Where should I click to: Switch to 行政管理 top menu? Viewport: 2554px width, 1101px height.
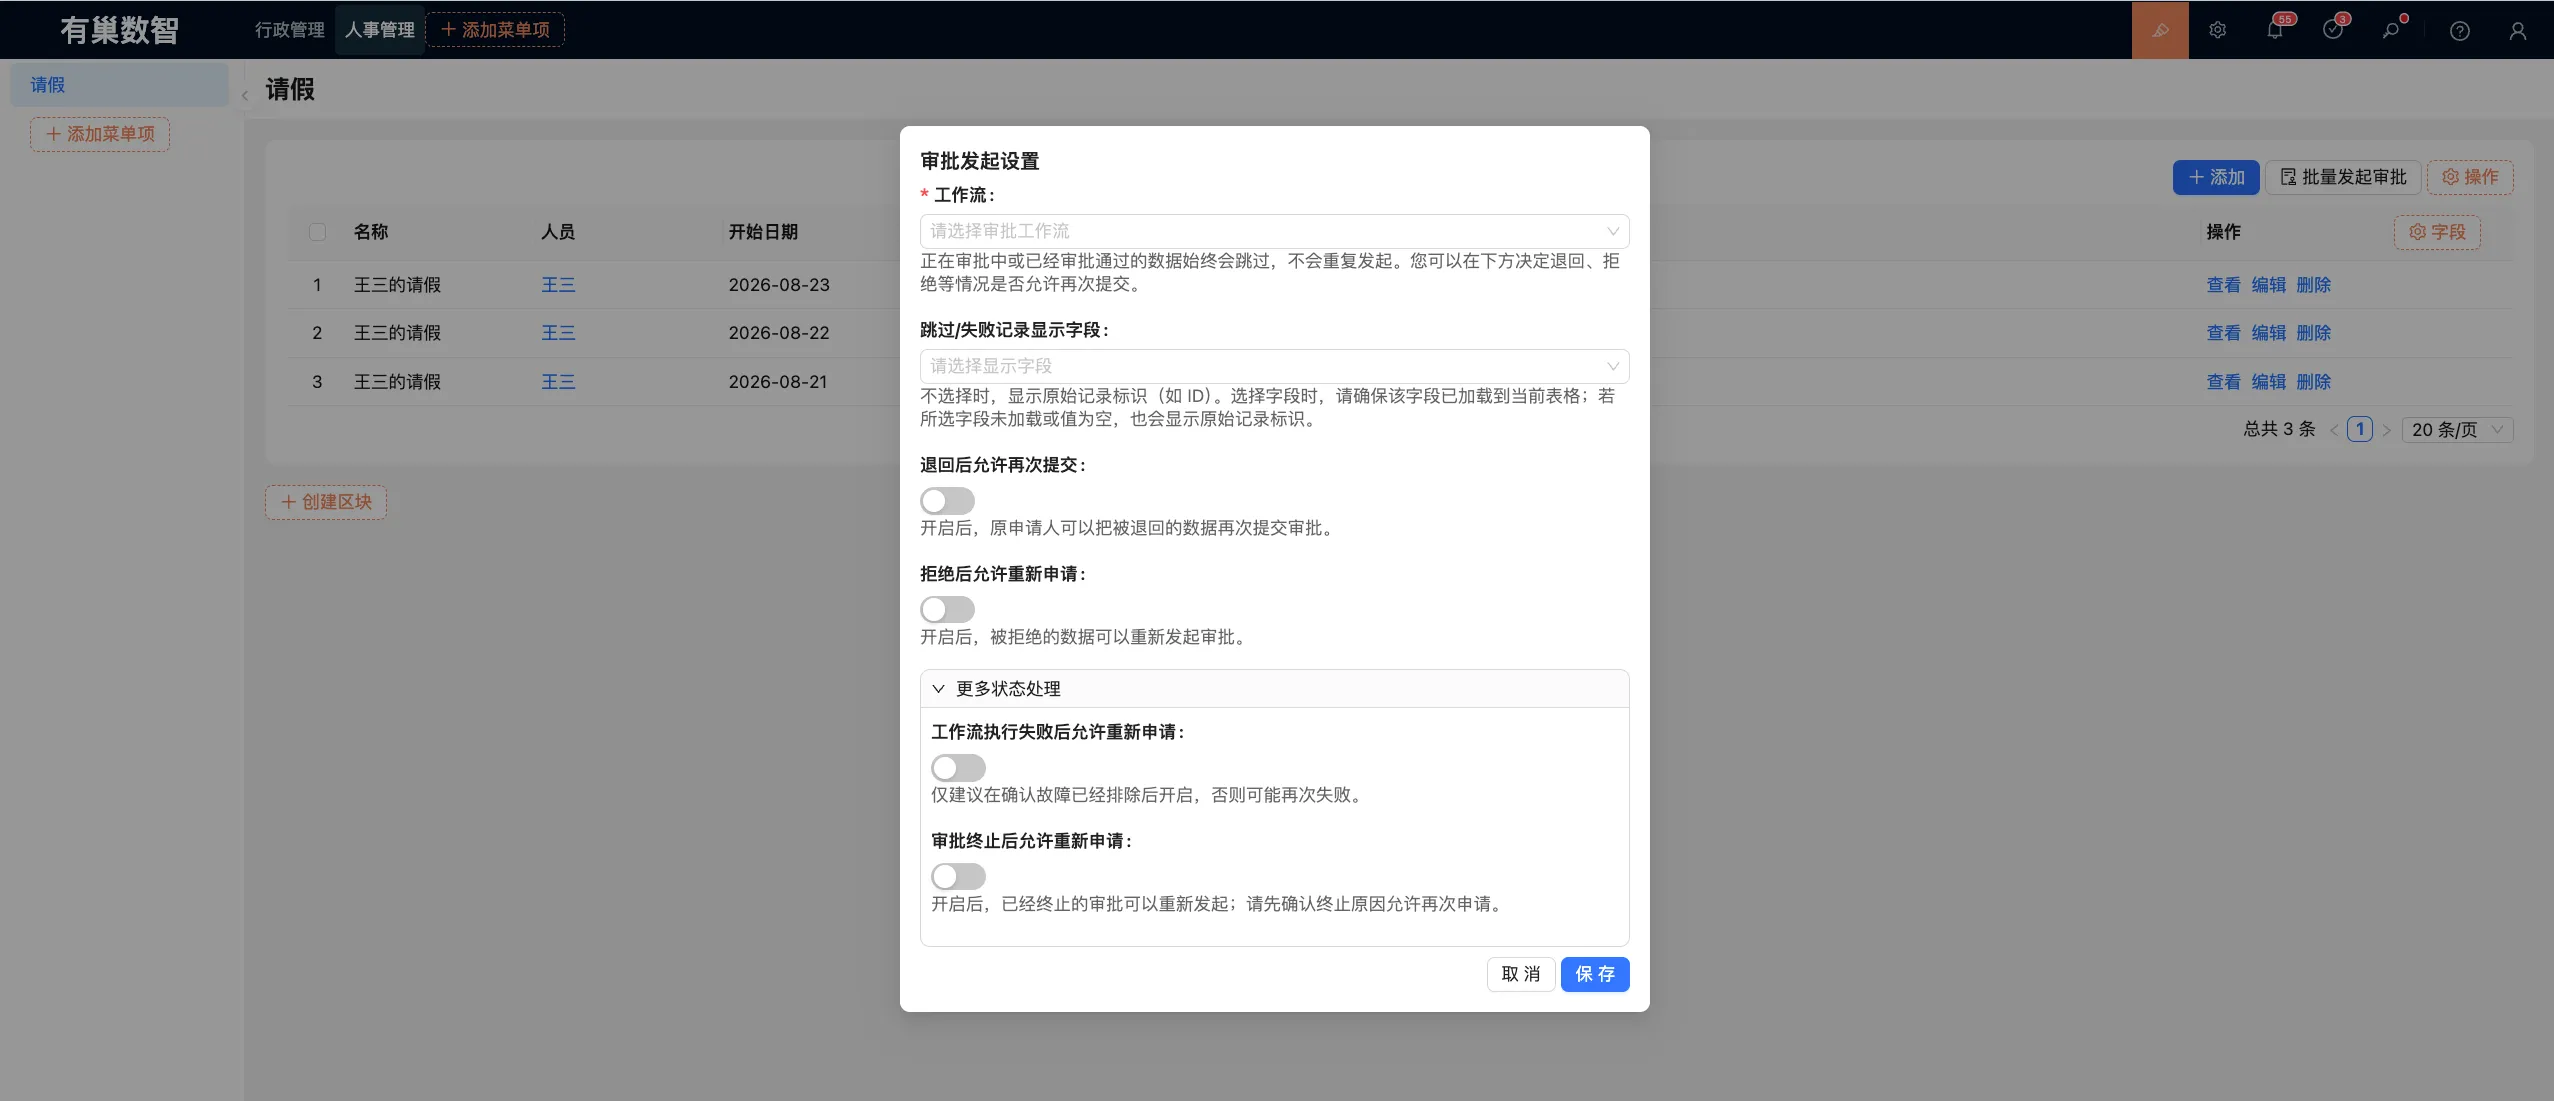290,30
